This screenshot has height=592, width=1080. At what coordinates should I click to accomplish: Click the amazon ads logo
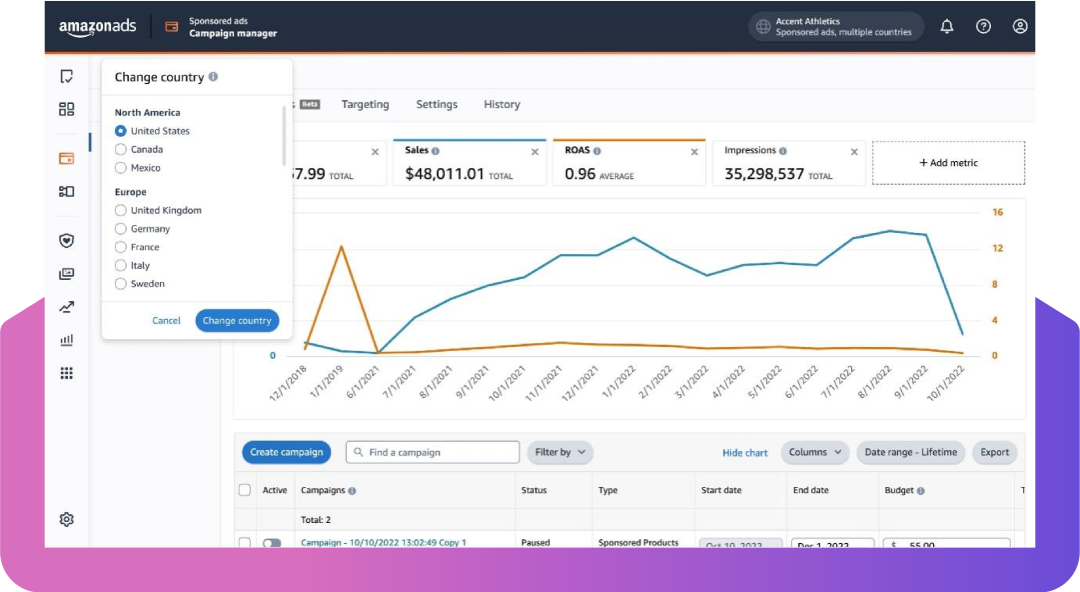[97, 27]
